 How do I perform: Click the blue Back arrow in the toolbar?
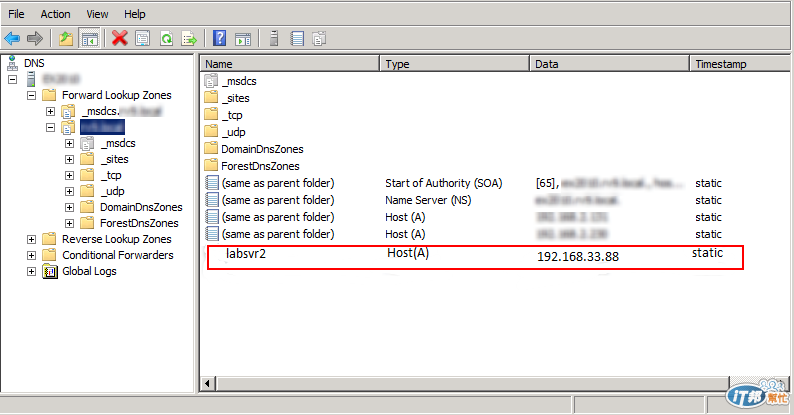[12, 38]
